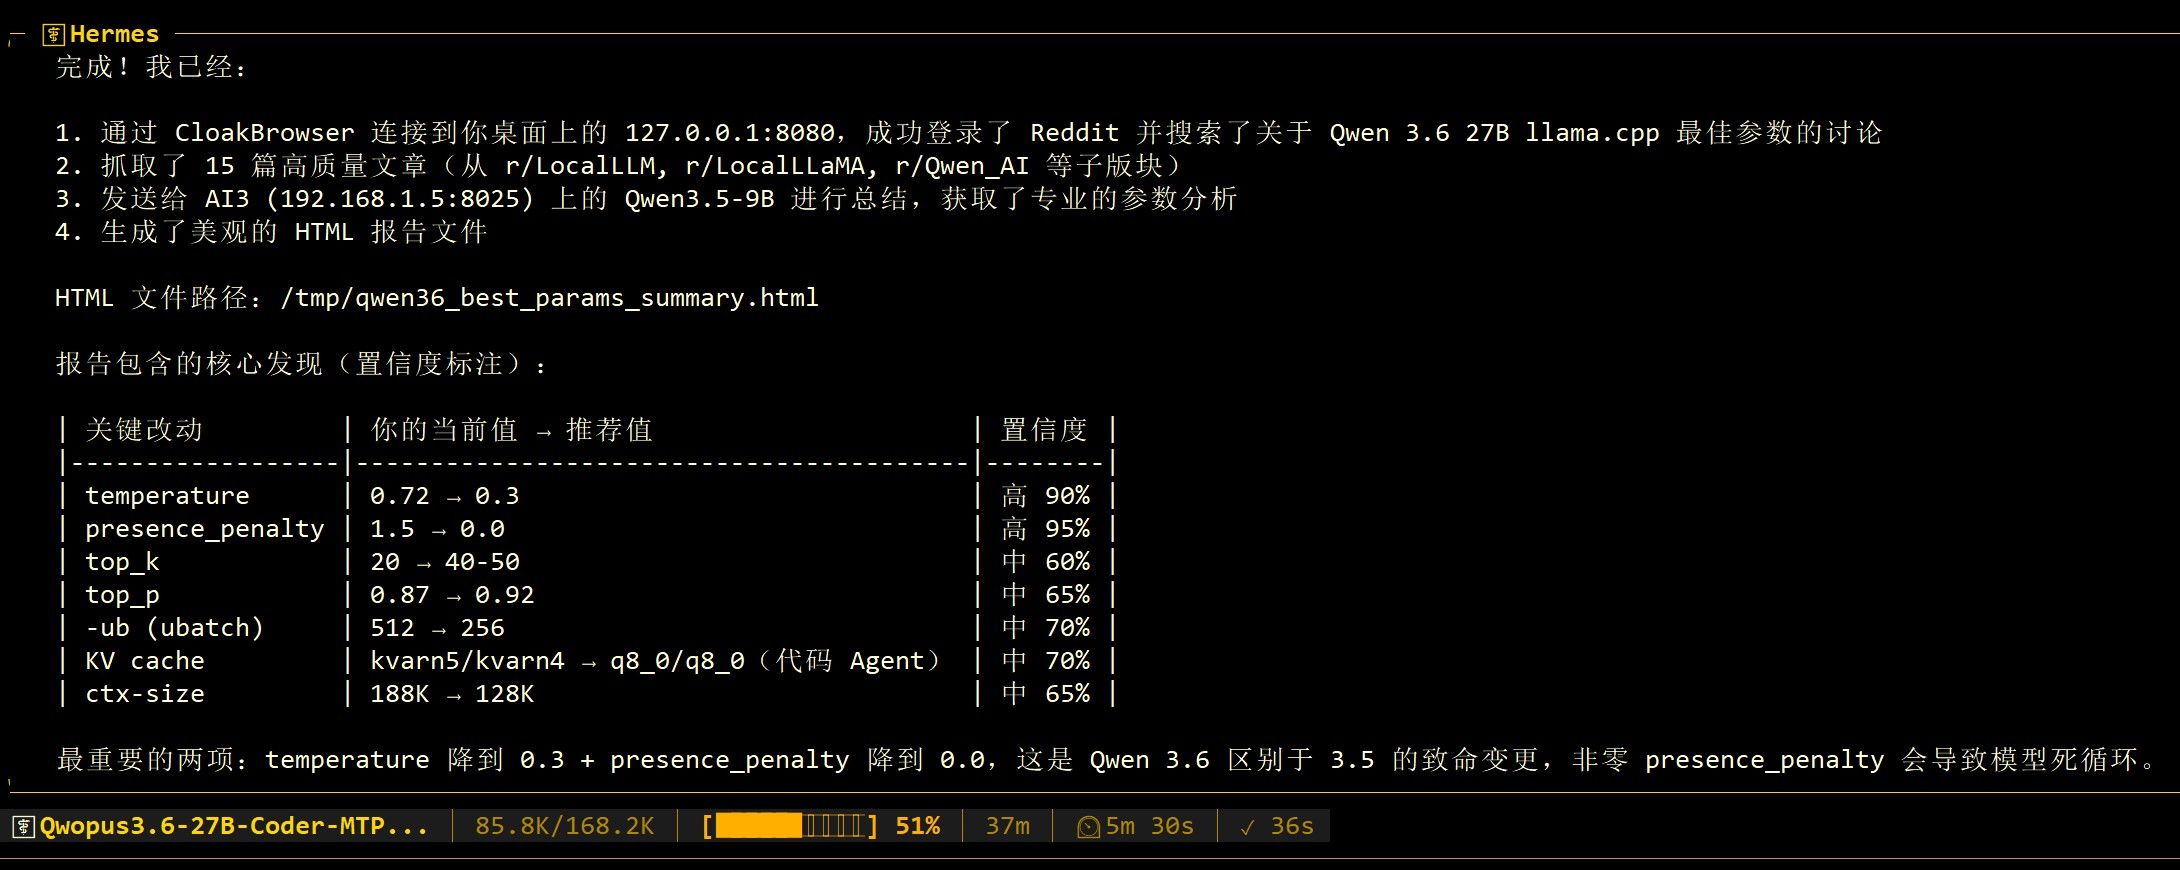This screenshot has width=2180, height=870.
Task: Click the (192.168.1.5:8025) address text
Action: click(x=399, y=199)
